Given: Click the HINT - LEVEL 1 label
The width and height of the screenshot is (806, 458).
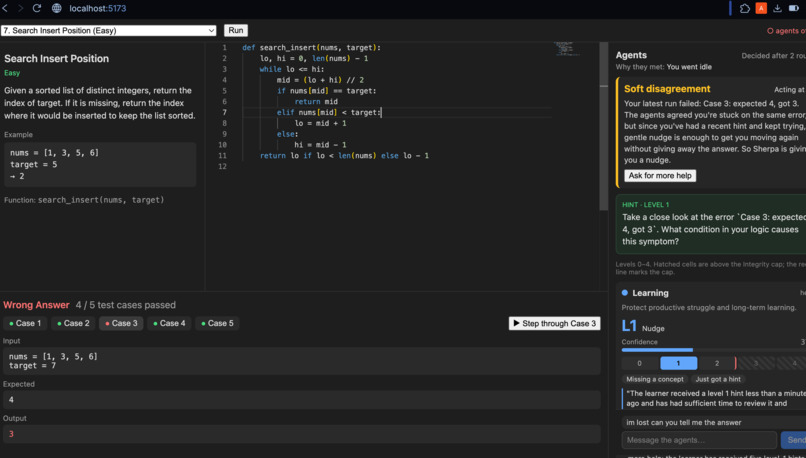Looking at the screenshot, I should [646, 205].
